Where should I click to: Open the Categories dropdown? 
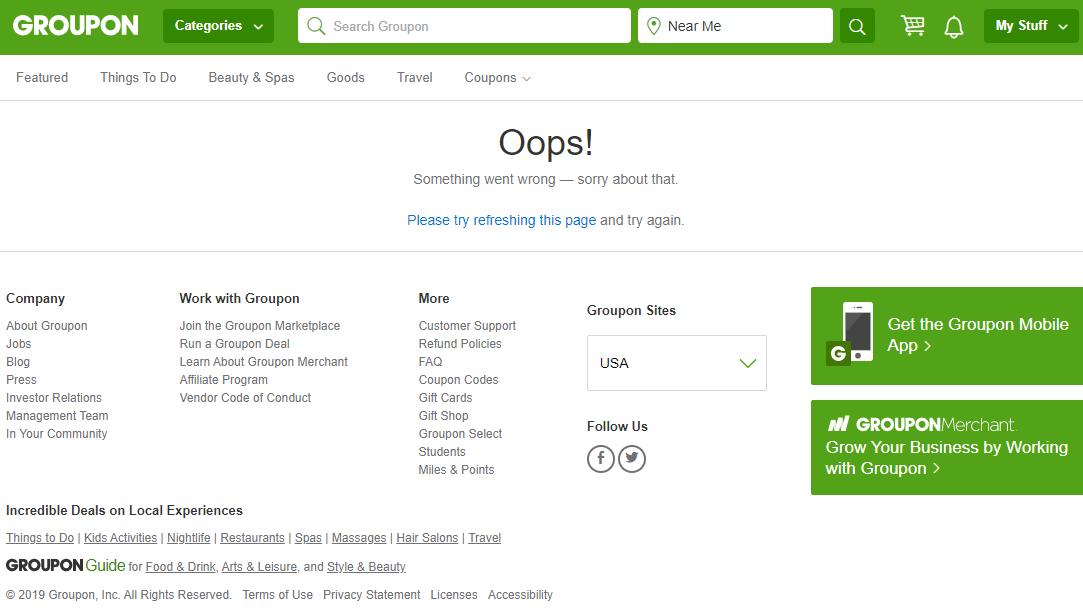pyautogui.click(x=218, y=26)
